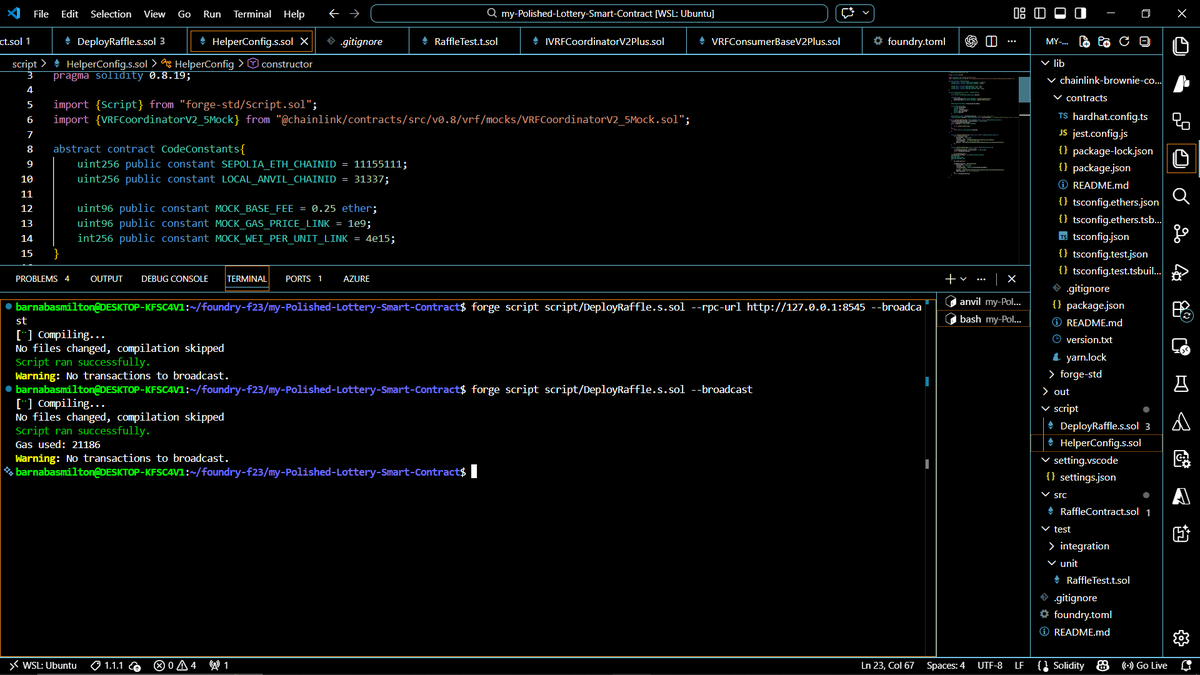1200x675 pixels.
Task: Open the Run and Debug view icon
Action: point(1181,272)
